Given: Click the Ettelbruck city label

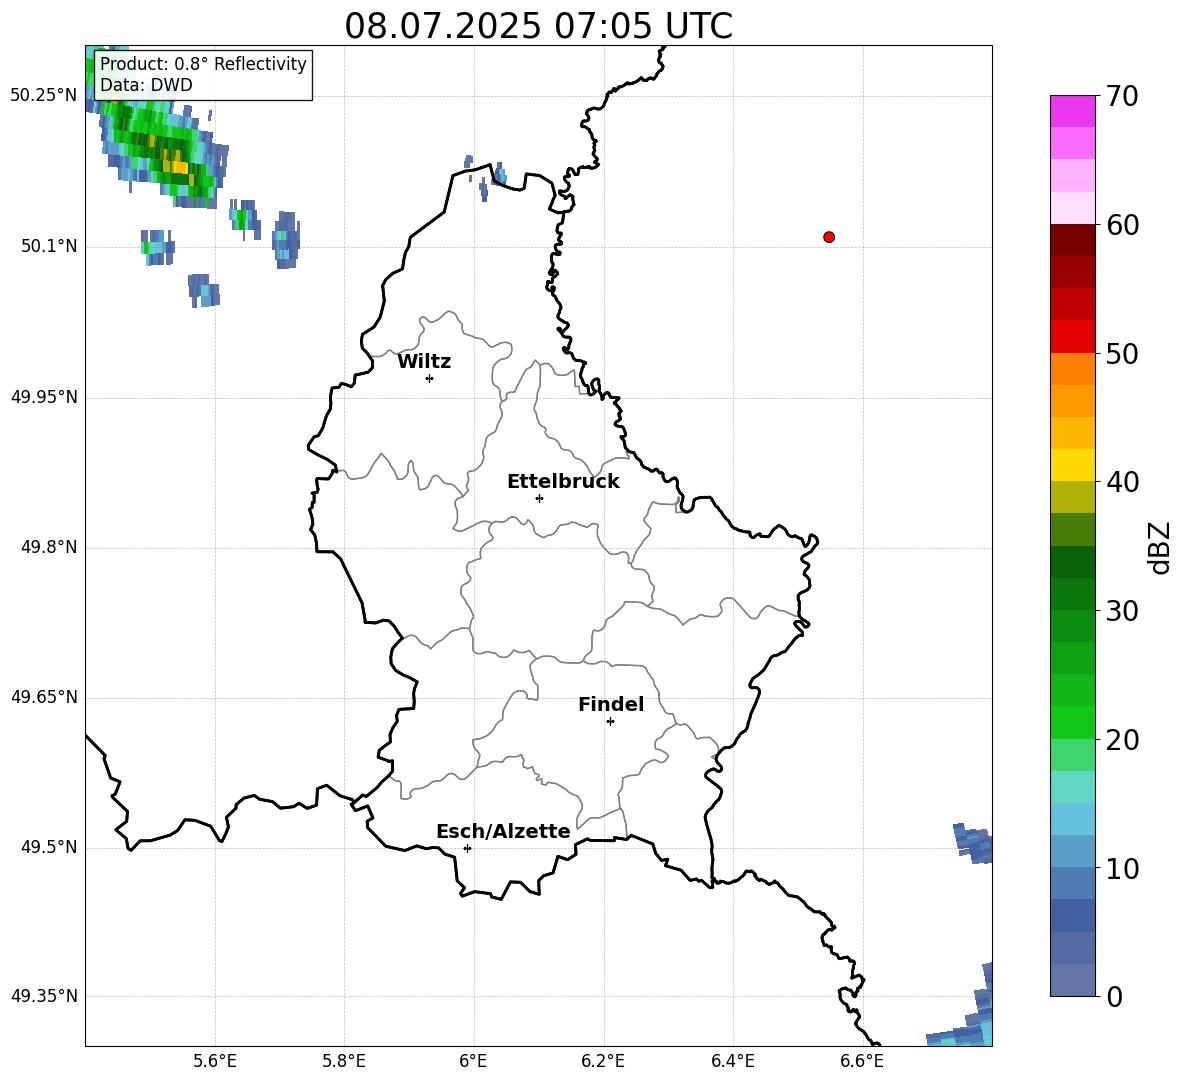Looking at the screenshot, I should [x=563, y=482].
